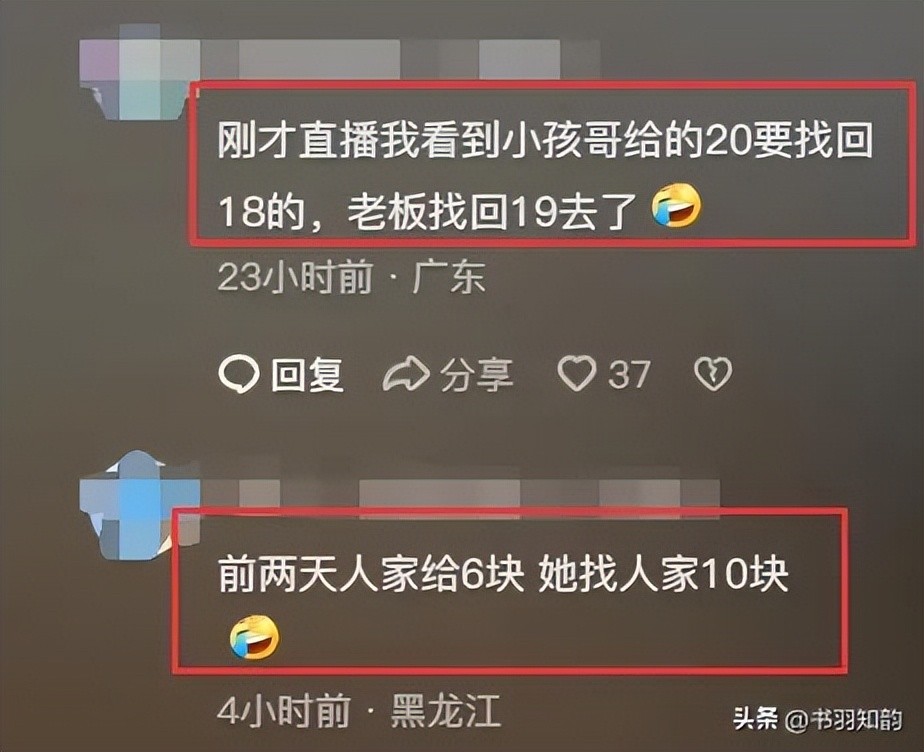Tap the speech-bubble reply icon
Viewport: 924px width, 752px height.
click(x=239, y=374)
